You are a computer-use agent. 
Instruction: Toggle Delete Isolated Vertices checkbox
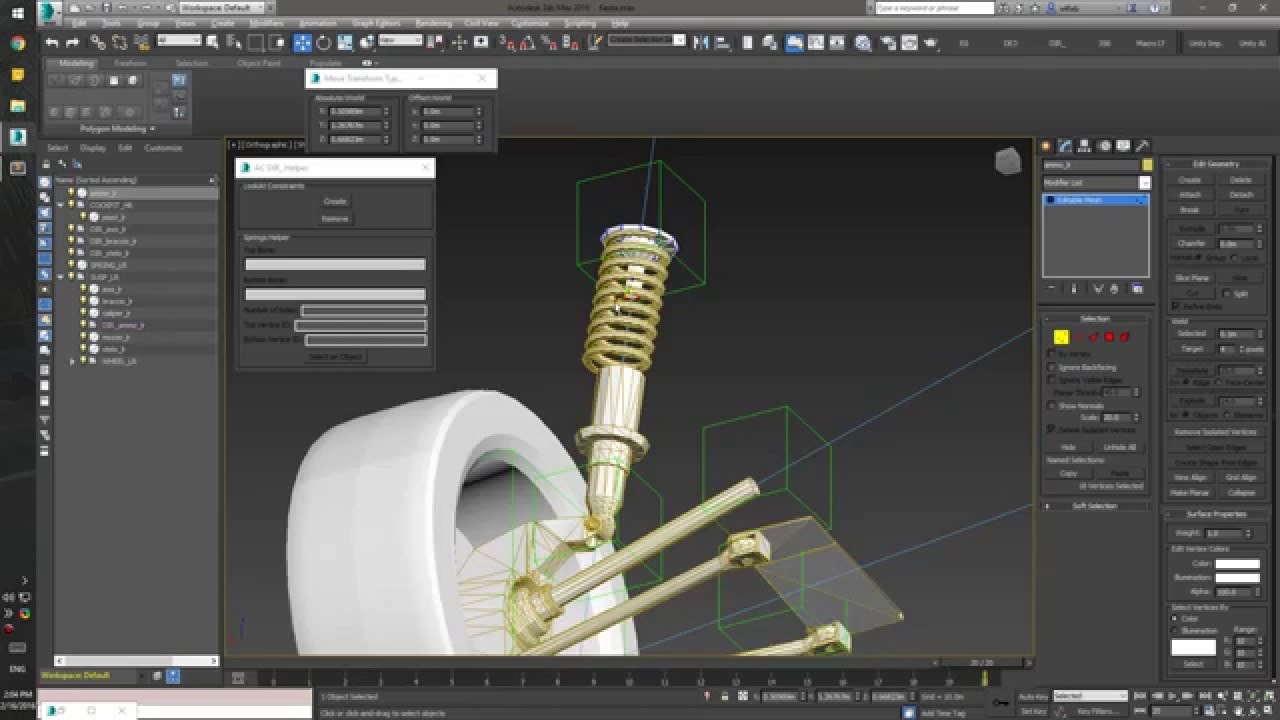coord(1051,428)
